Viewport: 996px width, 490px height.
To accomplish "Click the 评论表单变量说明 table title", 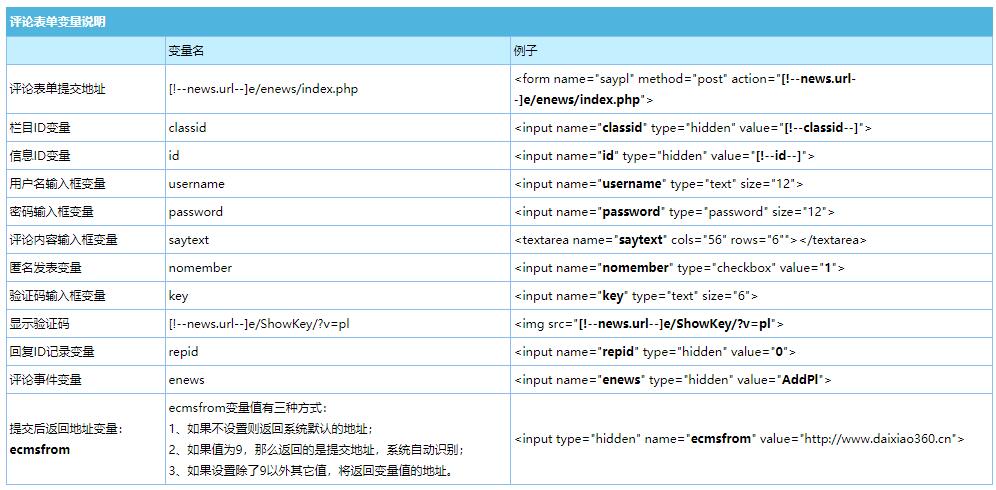I will 58,21.
